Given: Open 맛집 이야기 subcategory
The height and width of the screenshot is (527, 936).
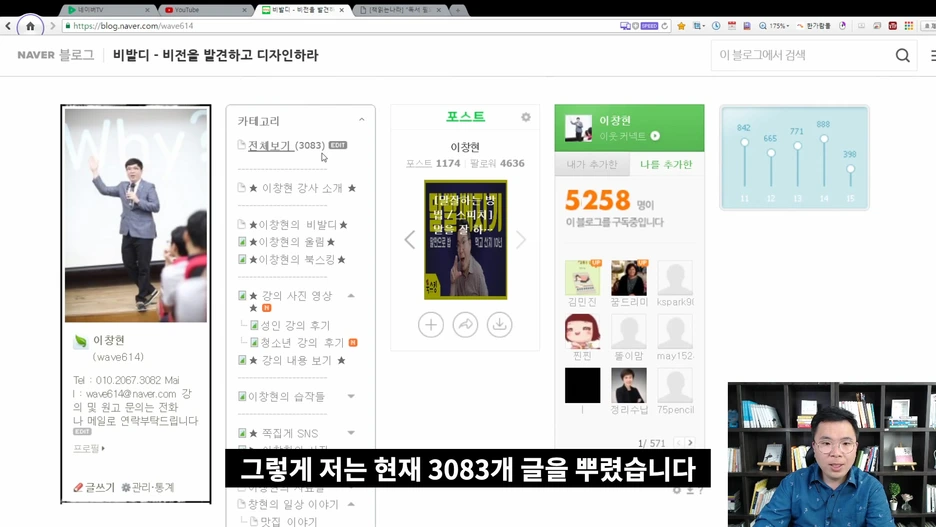Looking at the screenshot, I should 289,522.
